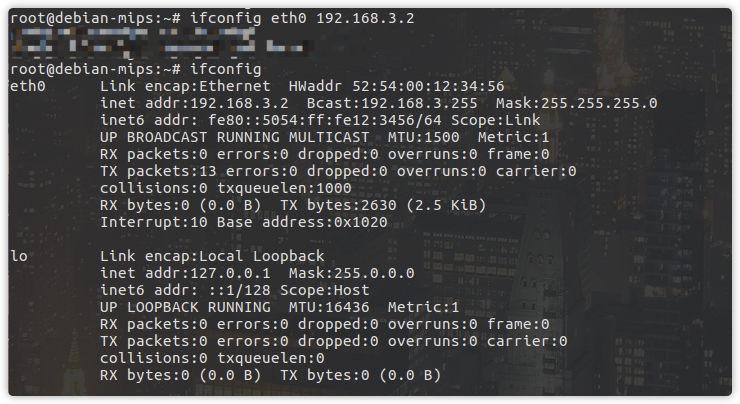
Task: Click the Link encap:Local Loopback text
Action: point(212,256)
